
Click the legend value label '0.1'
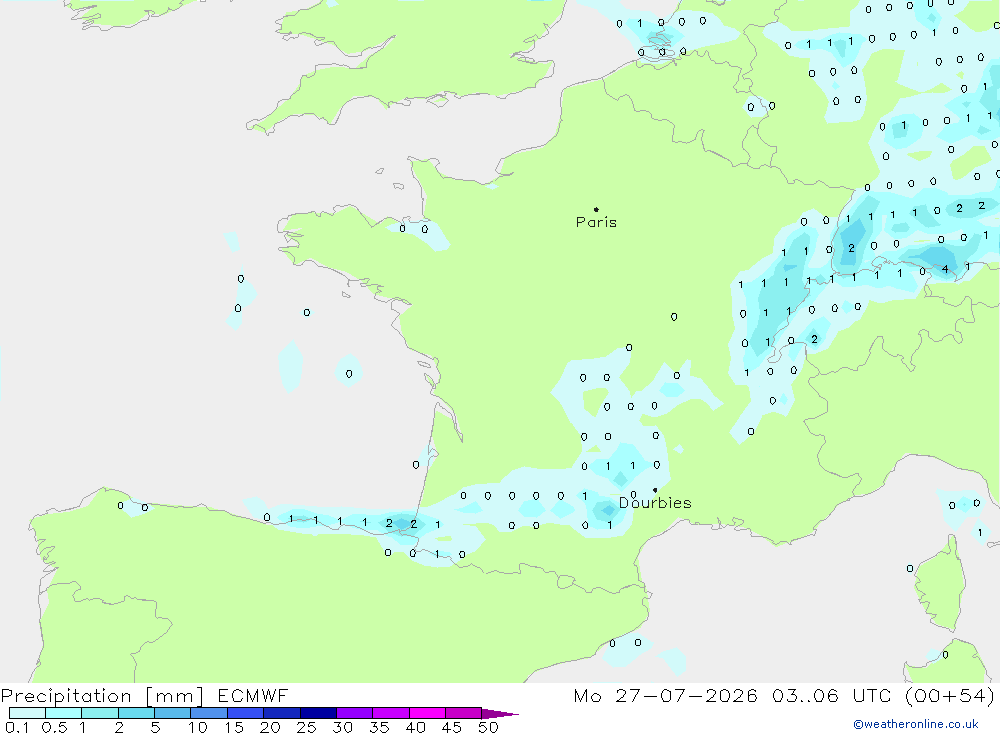pyautogui.click(x=17, y=727)
